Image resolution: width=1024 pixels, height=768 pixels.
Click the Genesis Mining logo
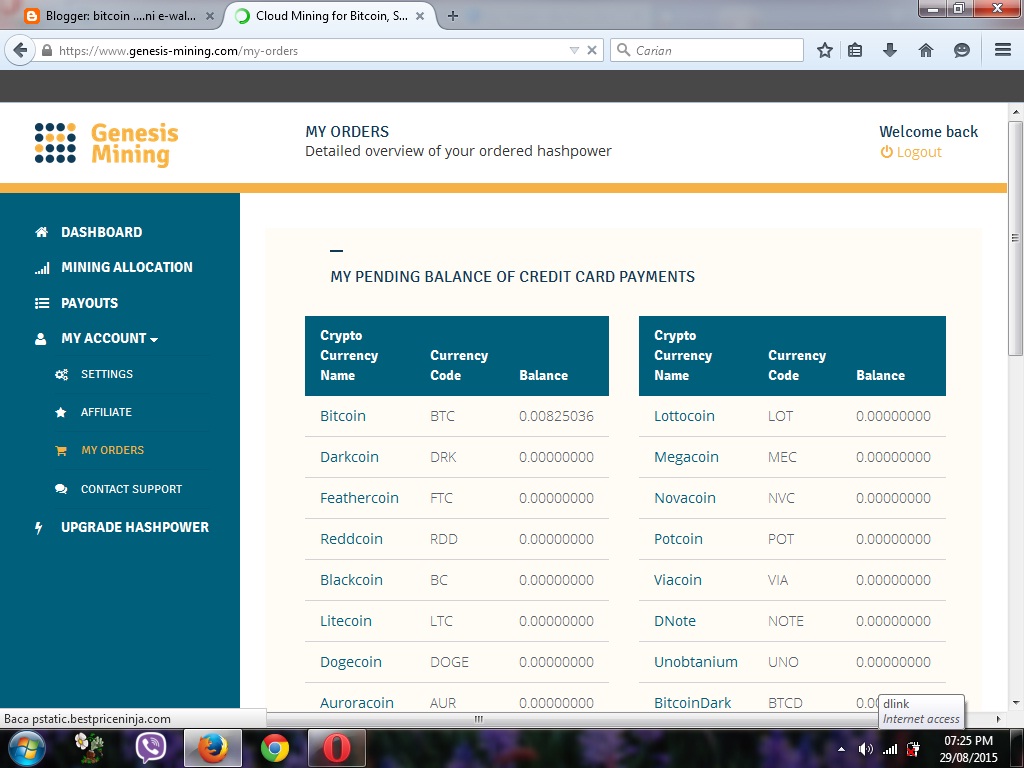click(106, 144)
